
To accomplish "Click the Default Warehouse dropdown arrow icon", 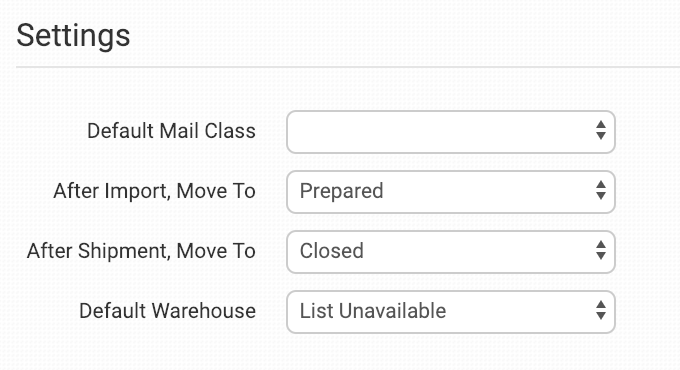I will coord(601,310).
